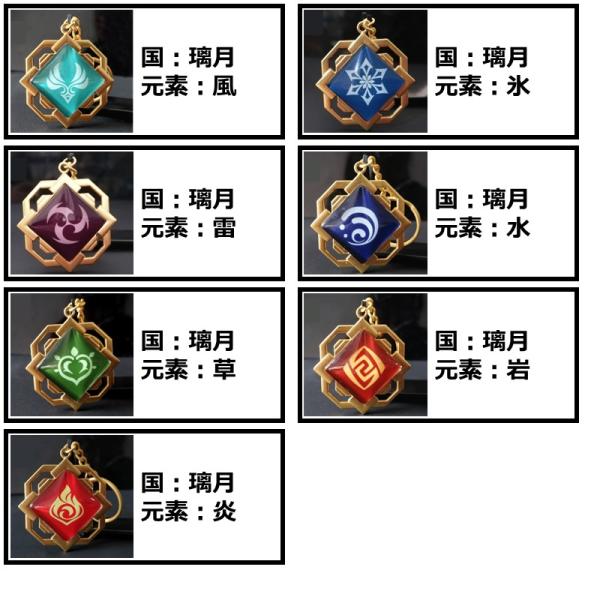This screenshot has width=600, height=600.
Task: Click the 元素：草 label text
Action: point(188,369)
